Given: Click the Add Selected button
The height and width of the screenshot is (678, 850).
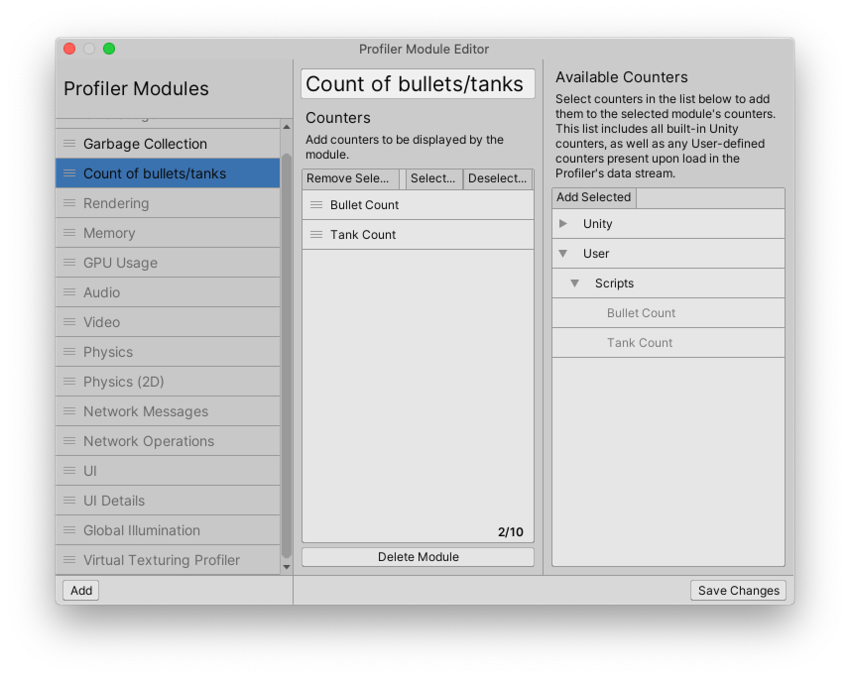Looking at the screenshot, I should [x=593, y=197].
